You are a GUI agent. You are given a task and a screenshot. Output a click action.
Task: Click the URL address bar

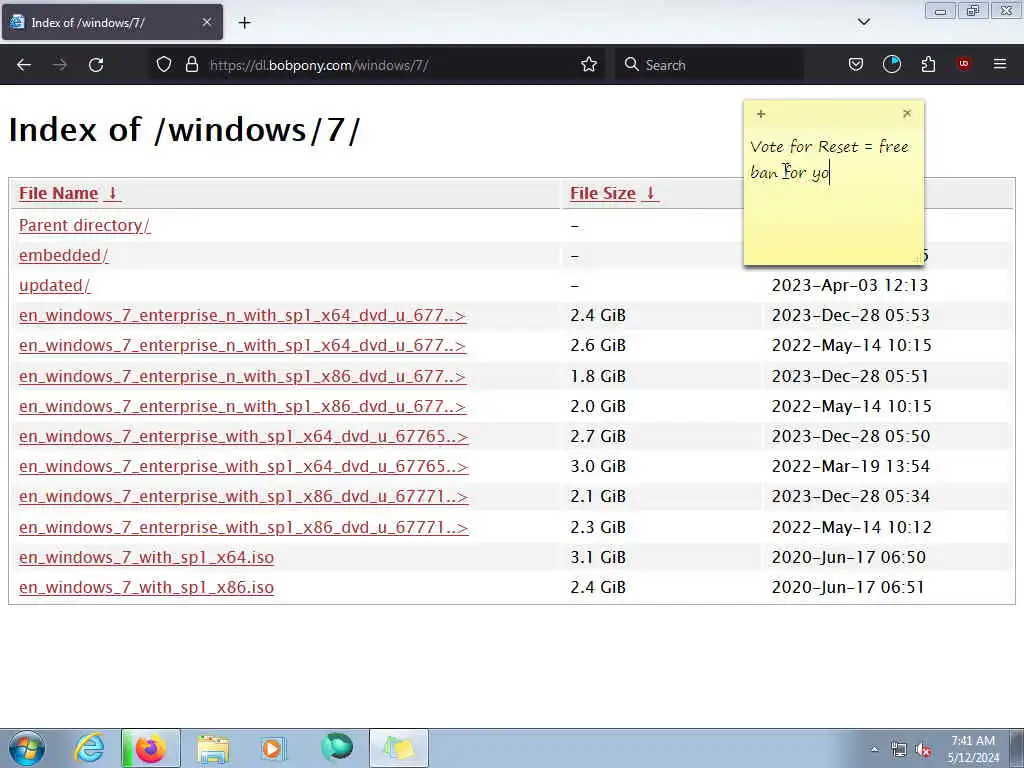click(x=376, y=65)
